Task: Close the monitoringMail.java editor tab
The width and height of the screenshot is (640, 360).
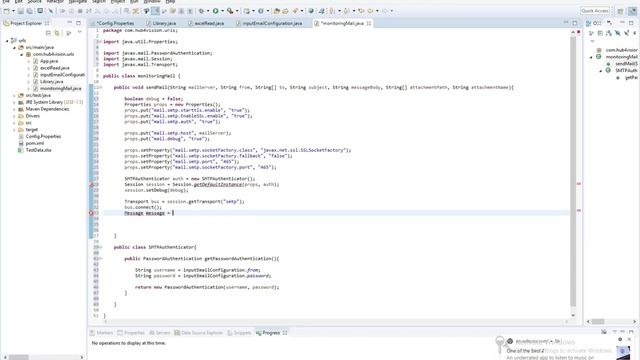Action: tap(369, 23)
